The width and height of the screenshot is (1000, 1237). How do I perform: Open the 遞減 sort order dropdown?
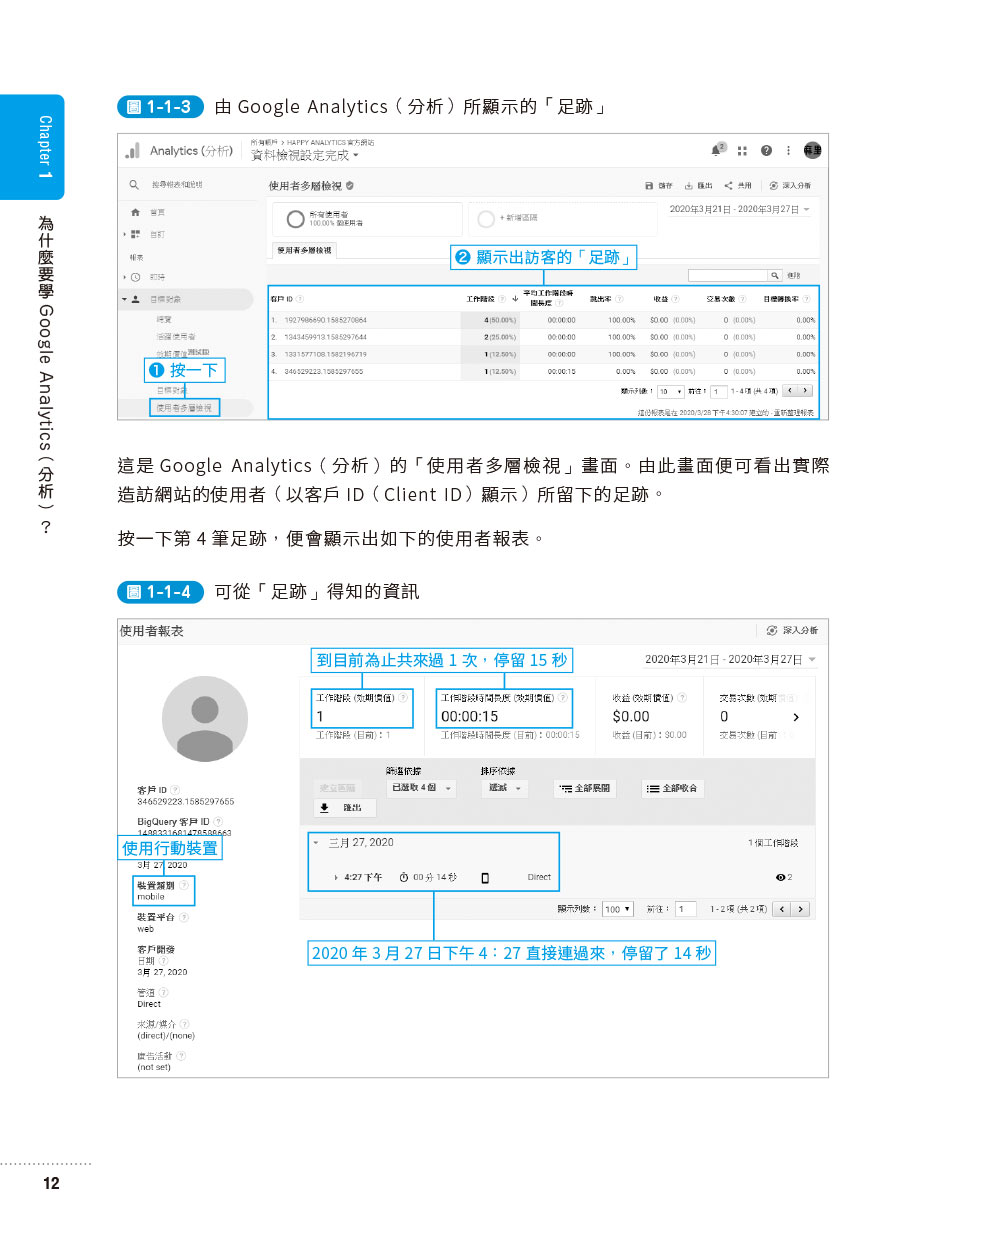click(x=505, y=788)
